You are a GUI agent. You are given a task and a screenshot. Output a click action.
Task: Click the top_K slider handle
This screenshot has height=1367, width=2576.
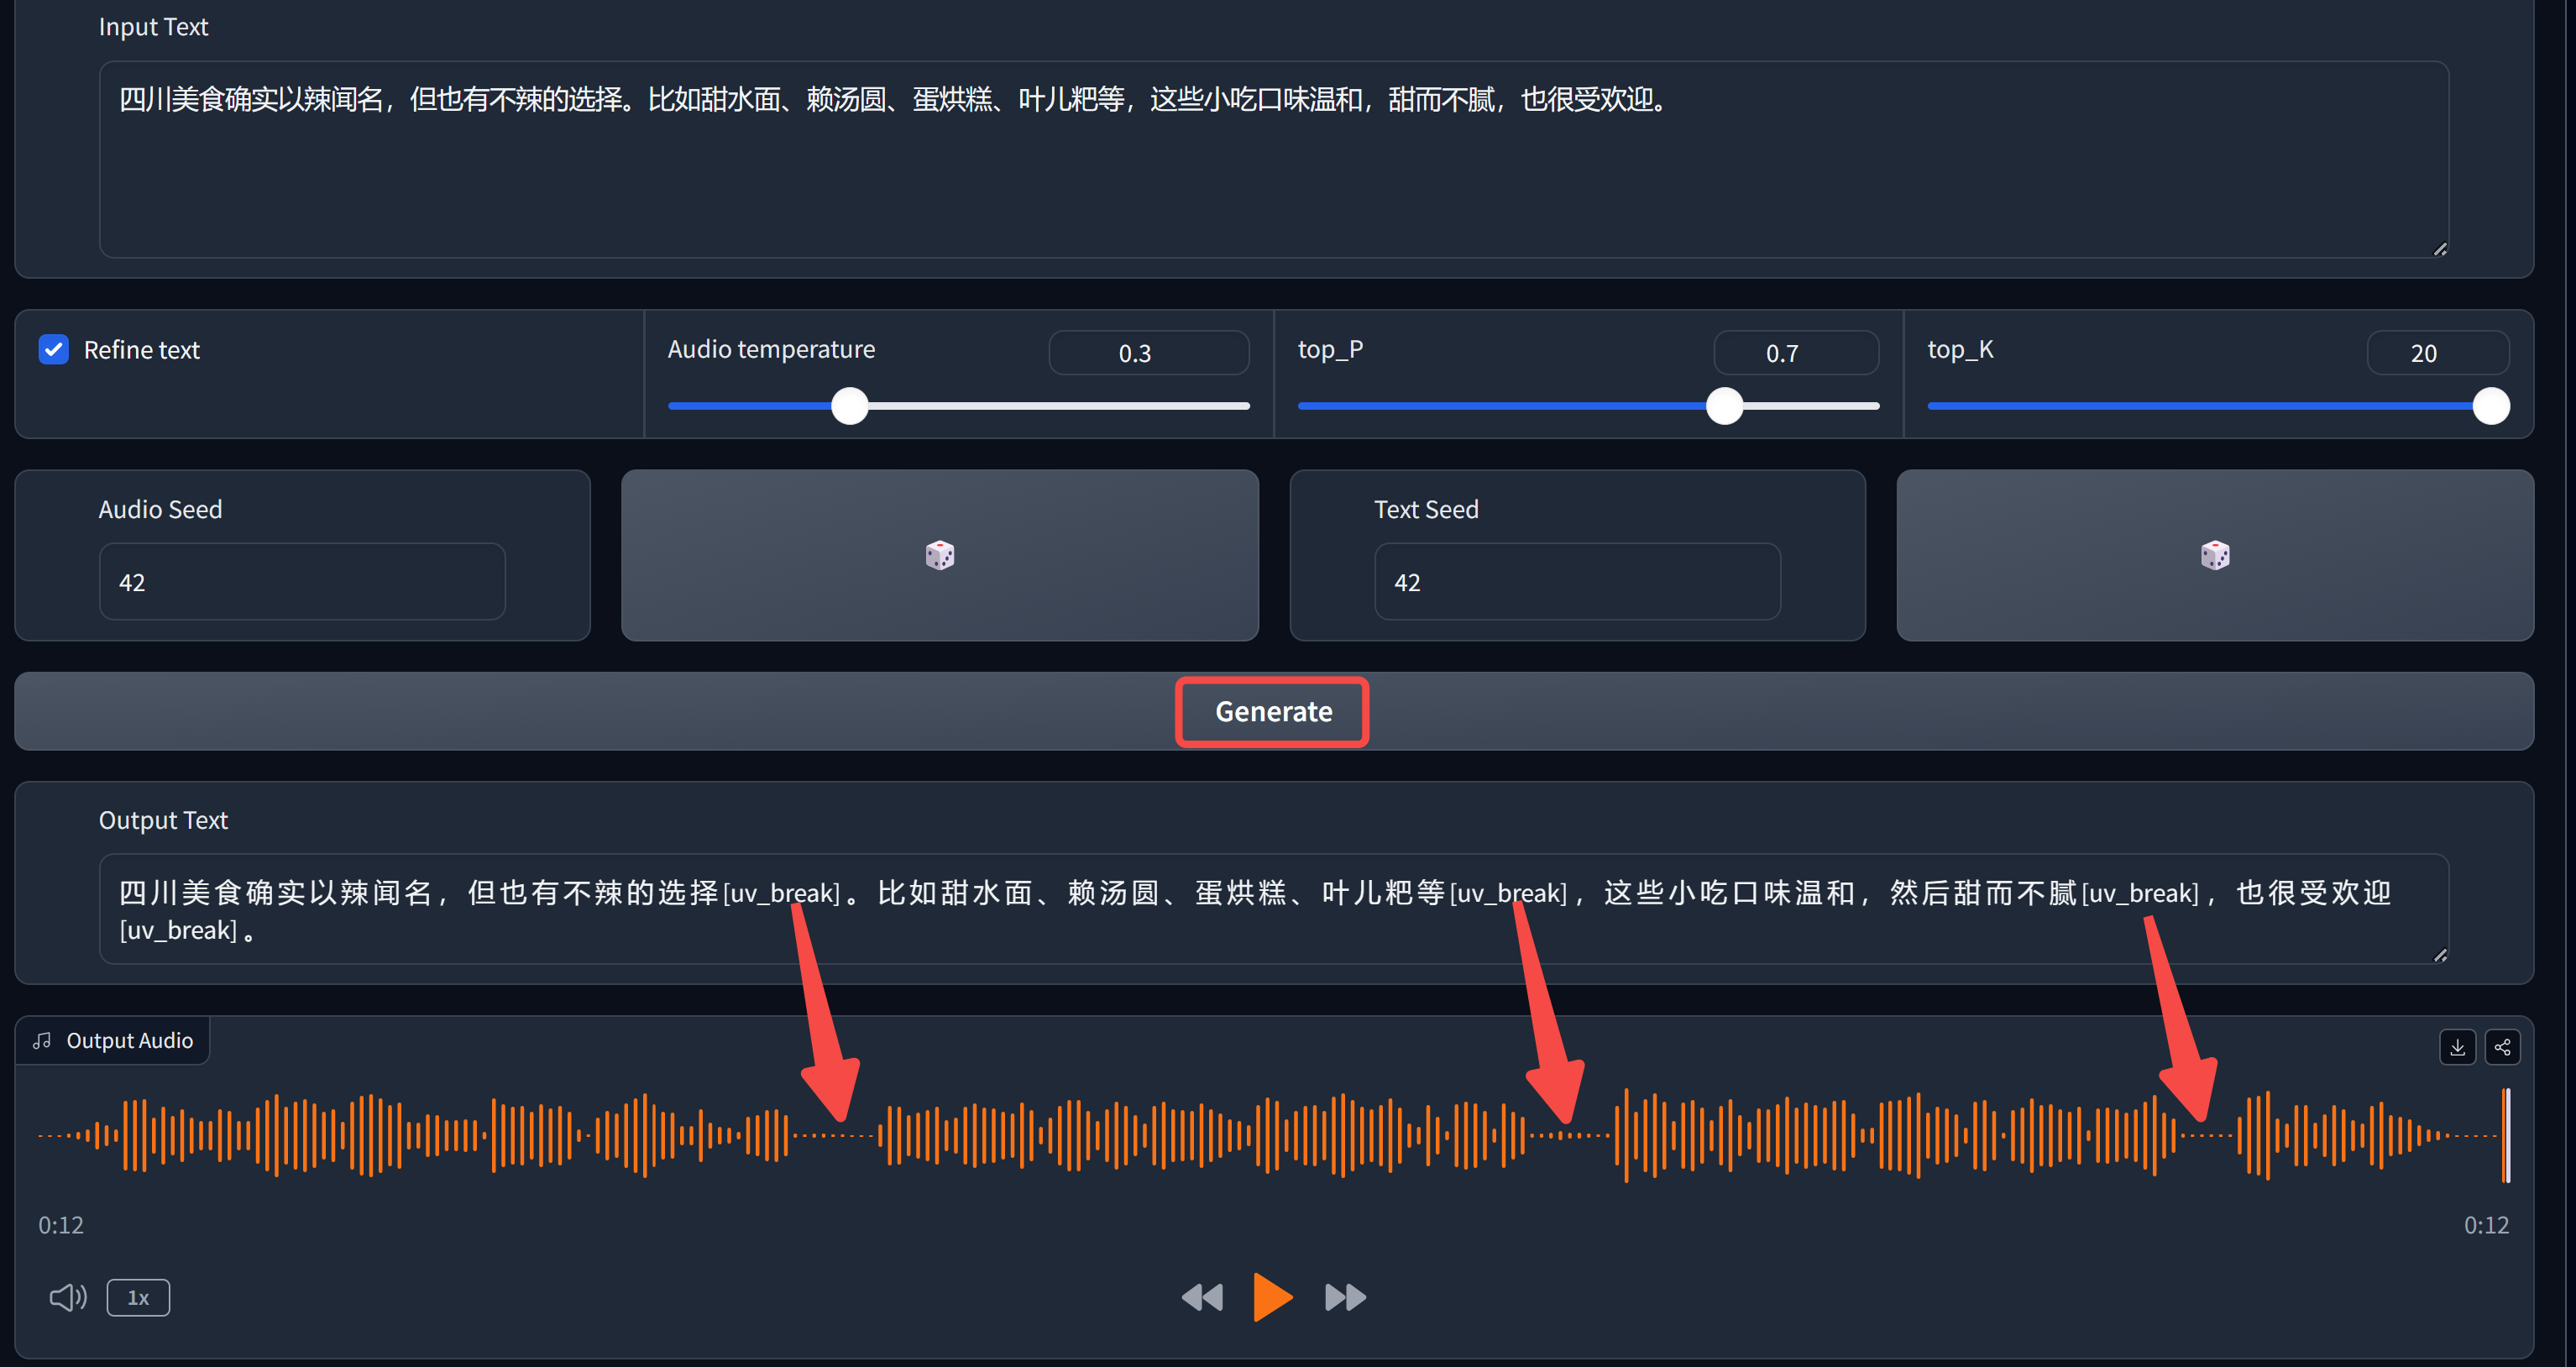[2490, 406]
